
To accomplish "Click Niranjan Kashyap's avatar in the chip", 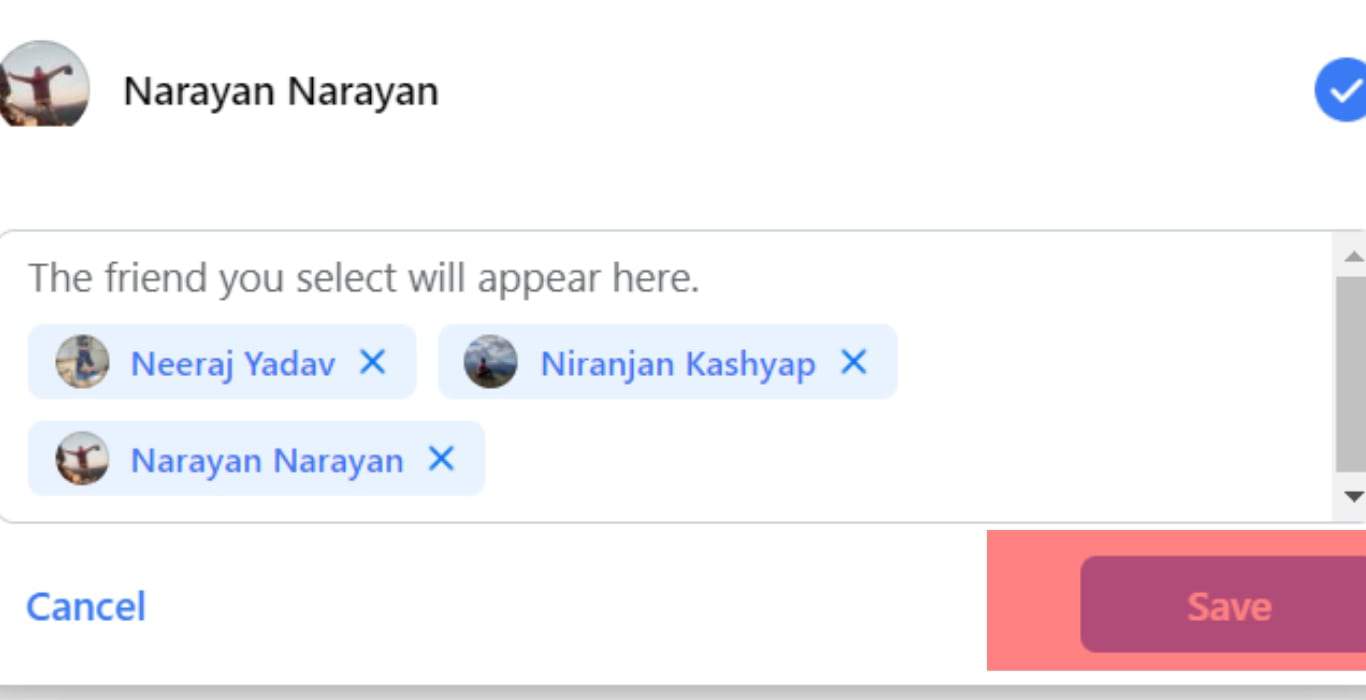I will click(x=491, y=362).
